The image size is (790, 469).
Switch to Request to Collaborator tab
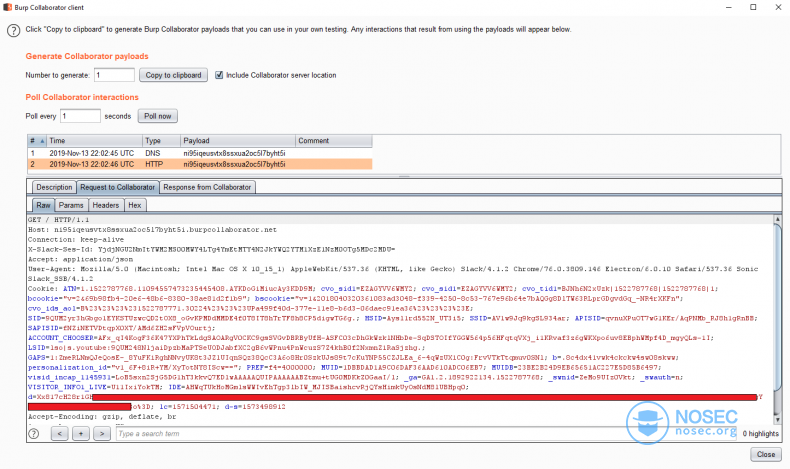coord(117,187)
